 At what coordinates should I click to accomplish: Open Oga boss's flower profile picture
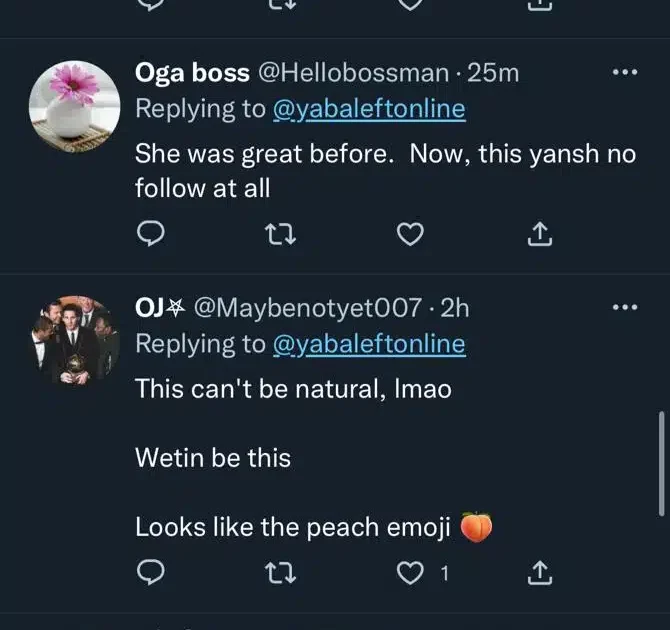[74, 106]
